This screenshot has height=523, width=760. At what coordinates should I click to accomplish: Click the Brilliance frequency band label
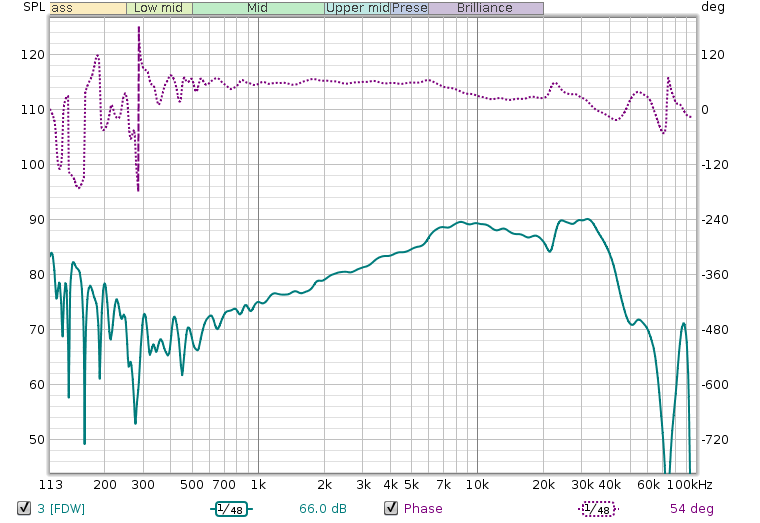click(485, 8)
